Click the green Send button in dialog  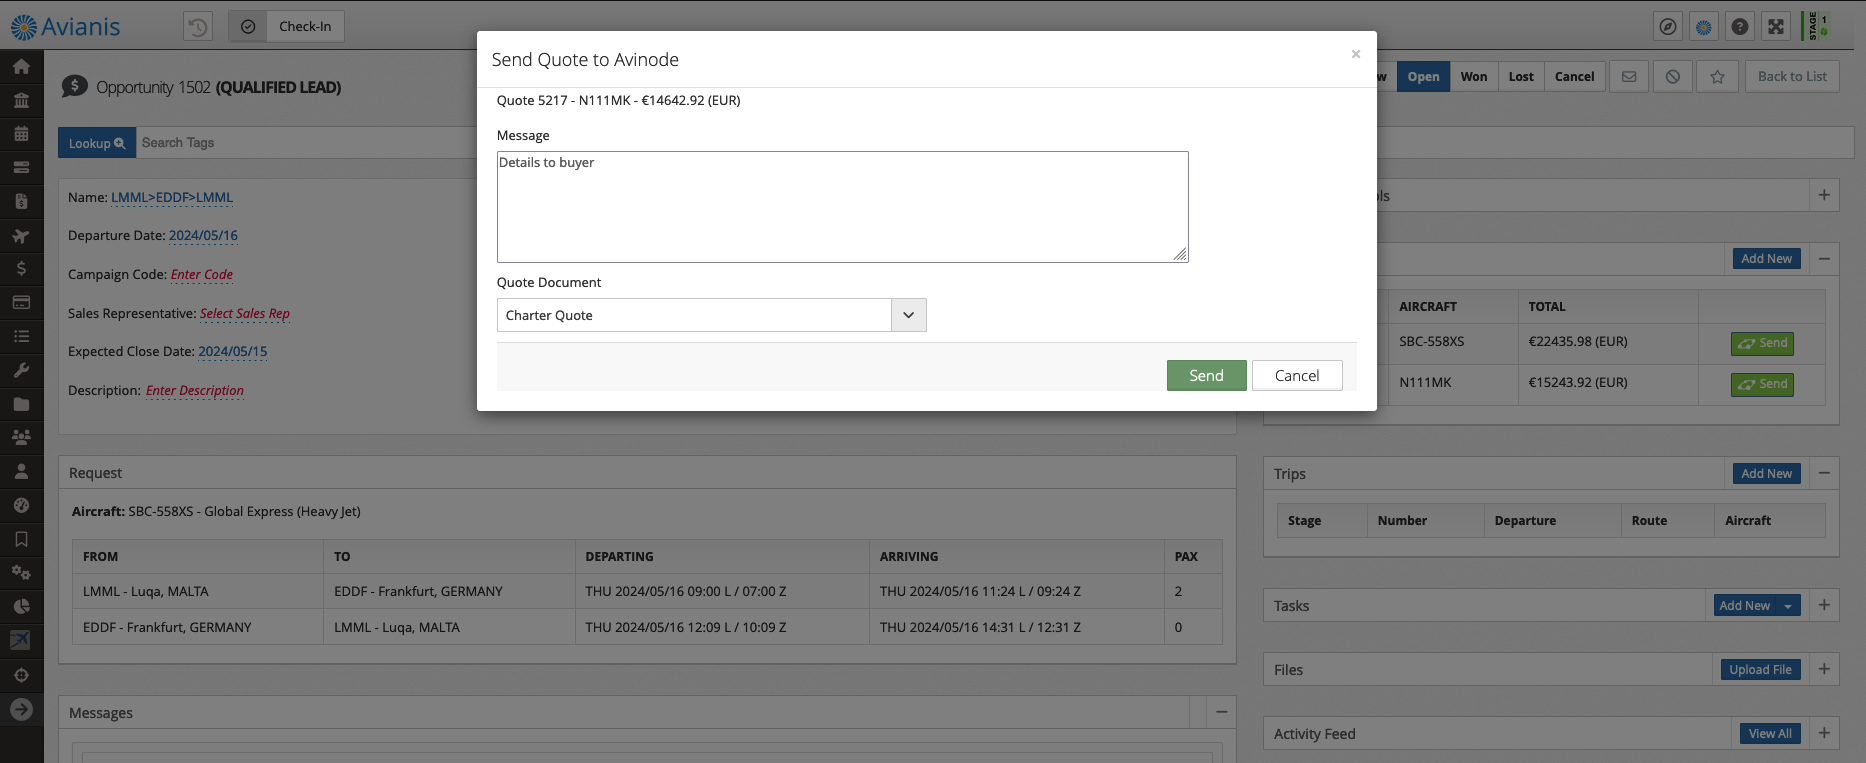pos(1206,375)
